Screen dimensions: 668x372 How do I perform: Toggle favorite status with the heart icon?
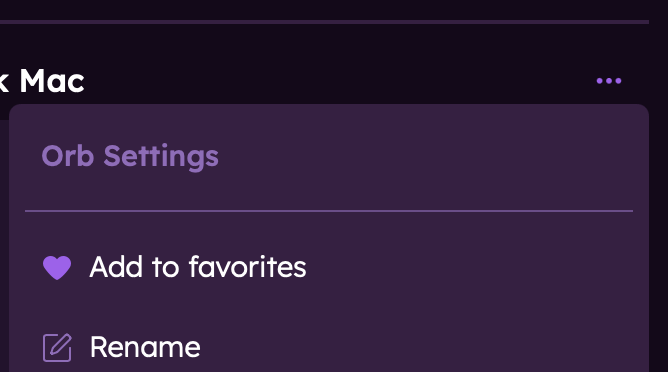click(57, 268)
